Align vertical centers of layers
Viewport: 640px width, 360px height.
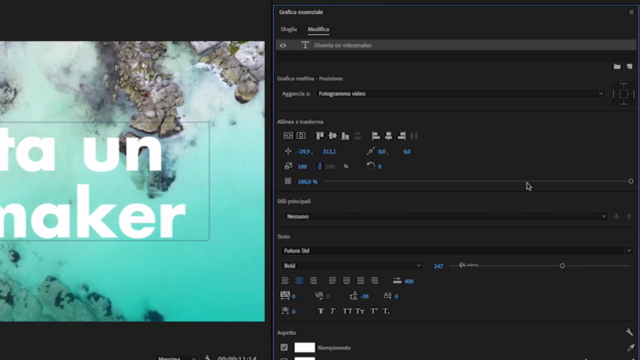coord(333,136)
